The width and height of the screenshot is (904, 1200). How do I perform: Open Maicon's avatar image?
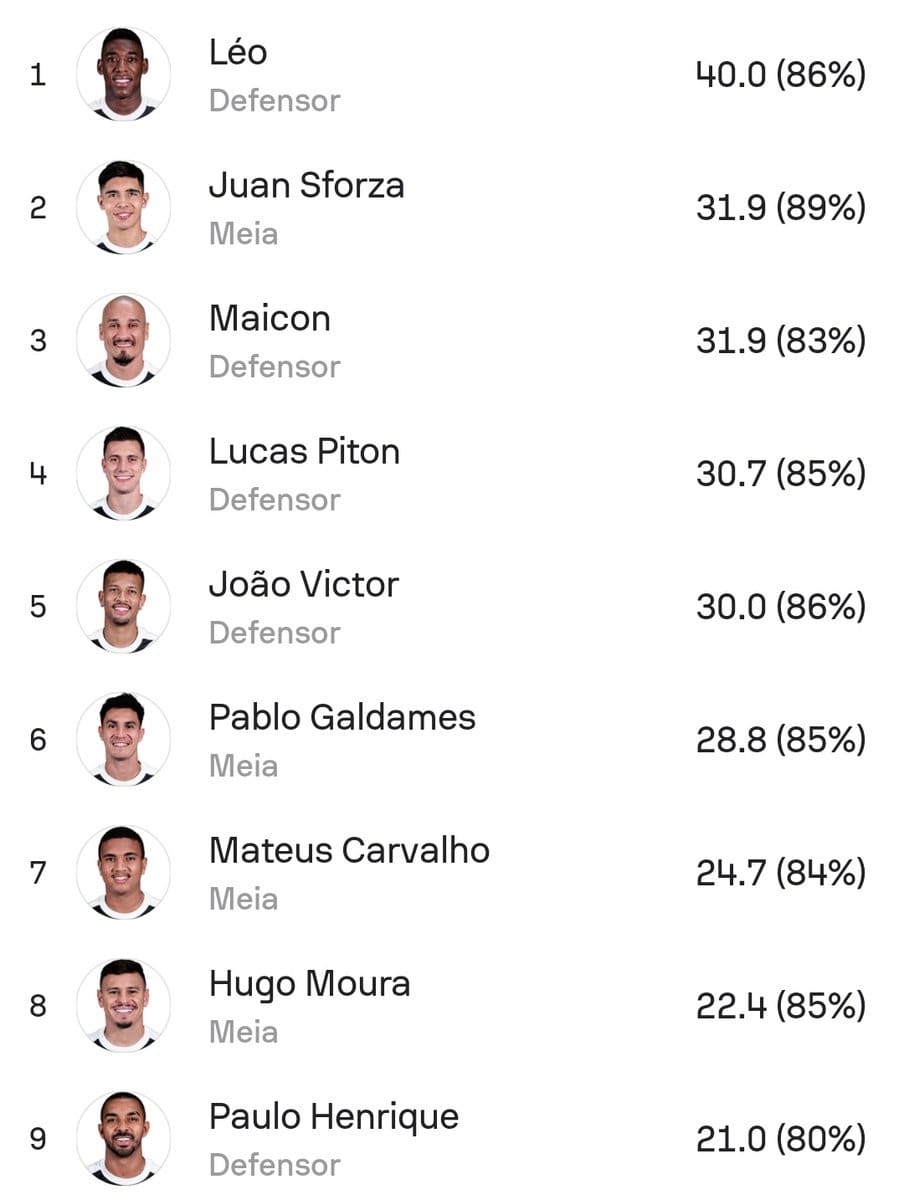click(x=123, y=341)
